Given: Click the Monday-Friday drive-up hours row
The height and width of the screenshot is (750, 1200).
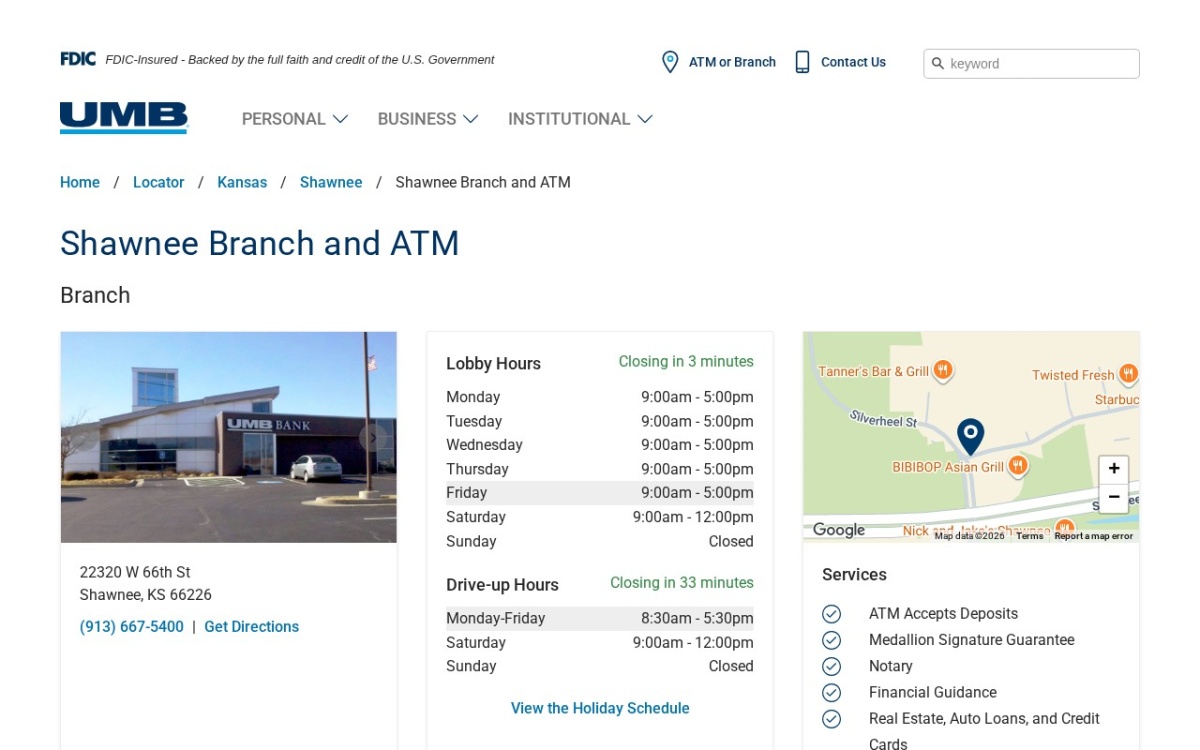Looking at the screenshot, I should (600, 619).
